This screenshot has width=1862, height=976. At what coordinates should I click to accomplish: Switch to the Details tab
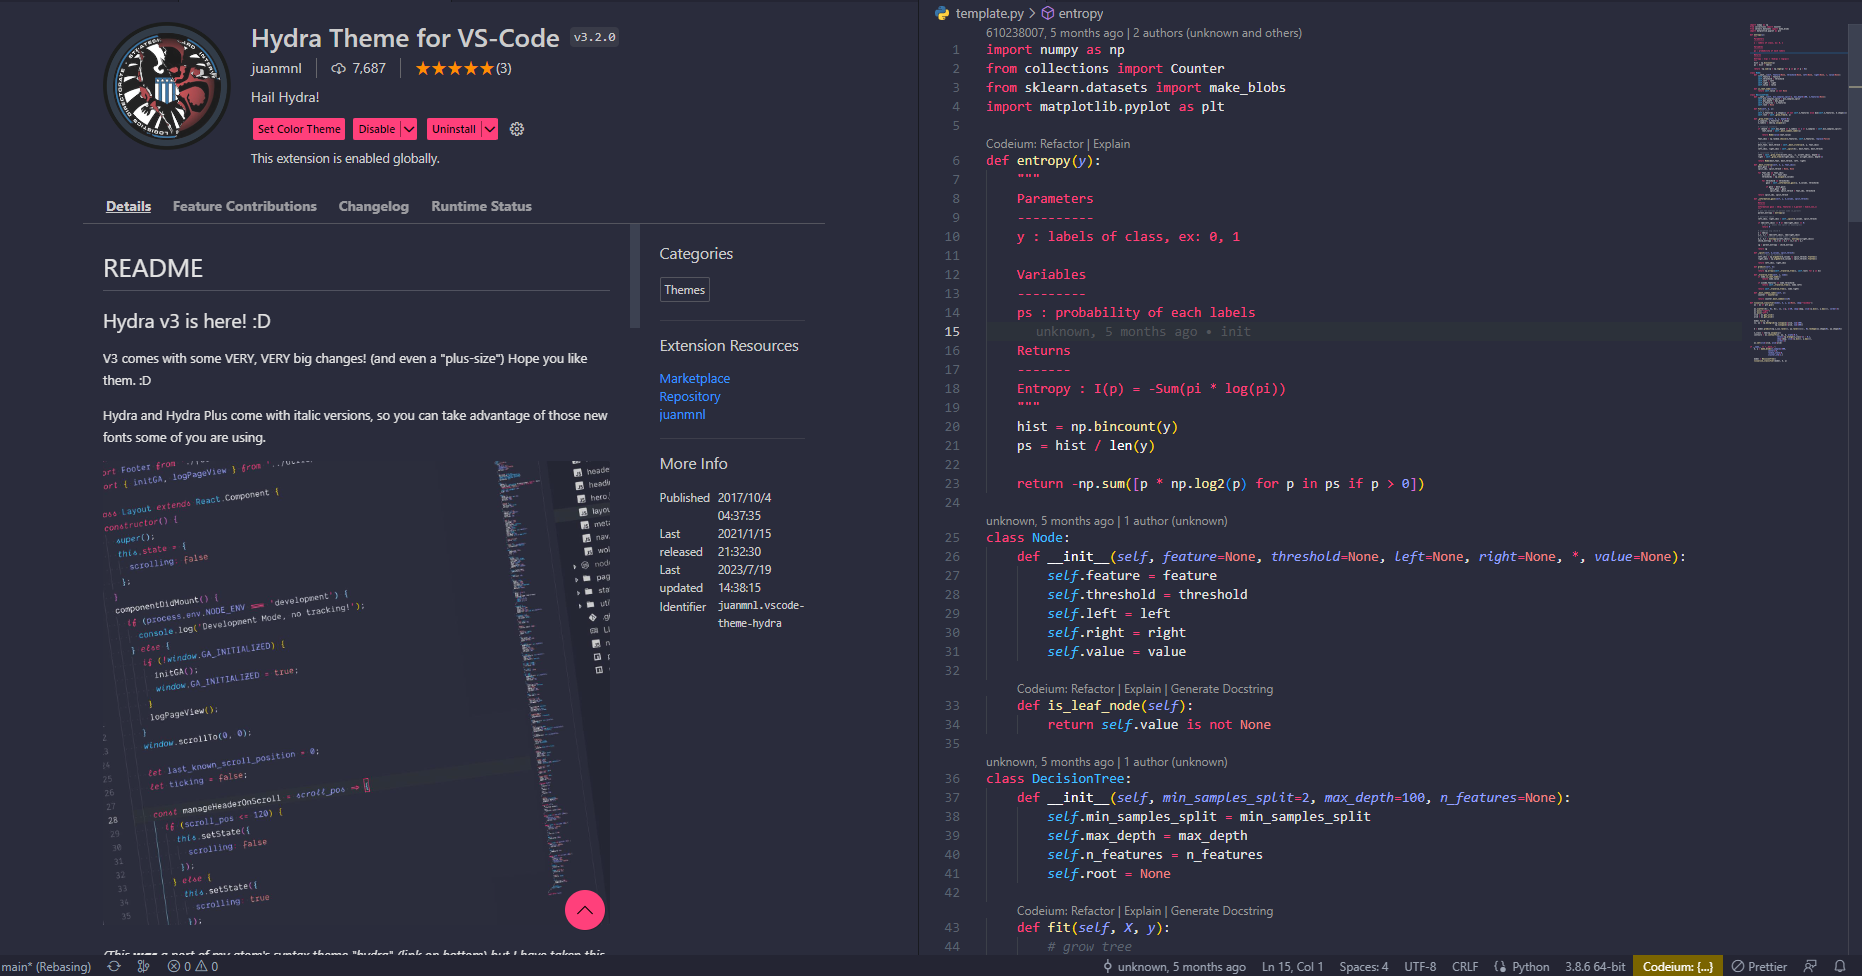(x=128, y=206)
